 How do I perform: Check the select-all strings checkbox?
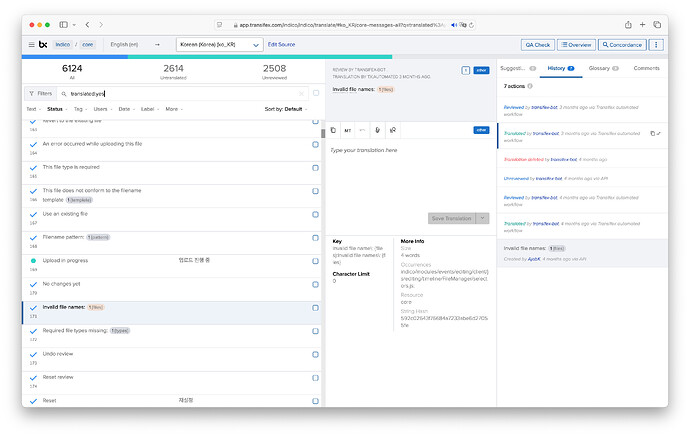click(x=316, y=93)
